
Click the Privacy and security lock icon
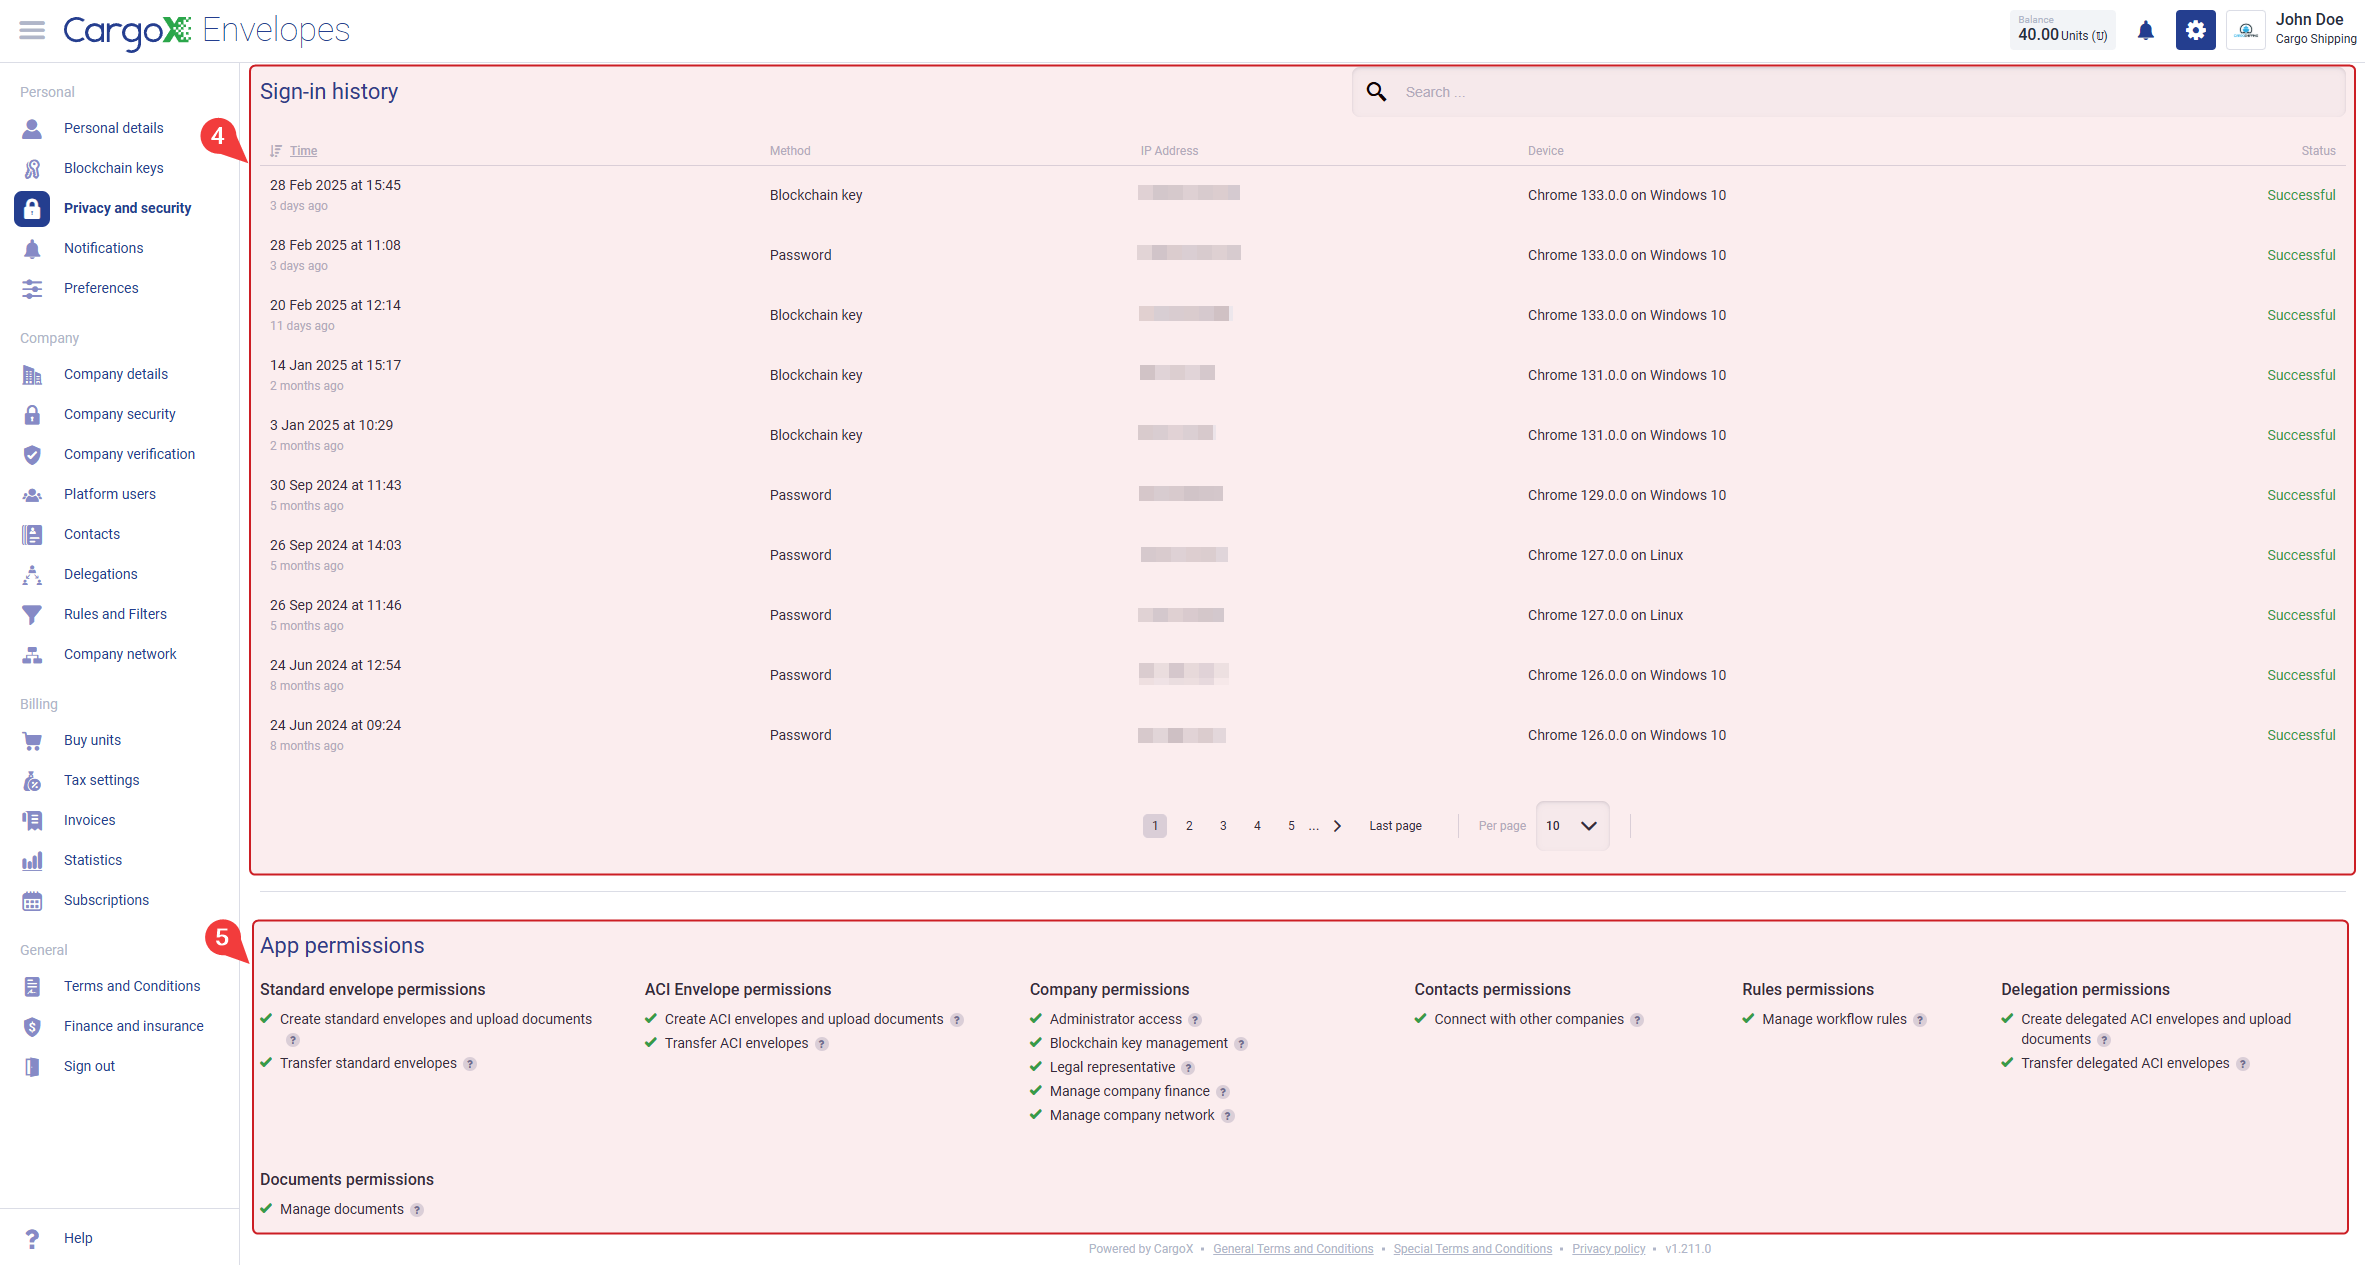[x=32, y=208]
